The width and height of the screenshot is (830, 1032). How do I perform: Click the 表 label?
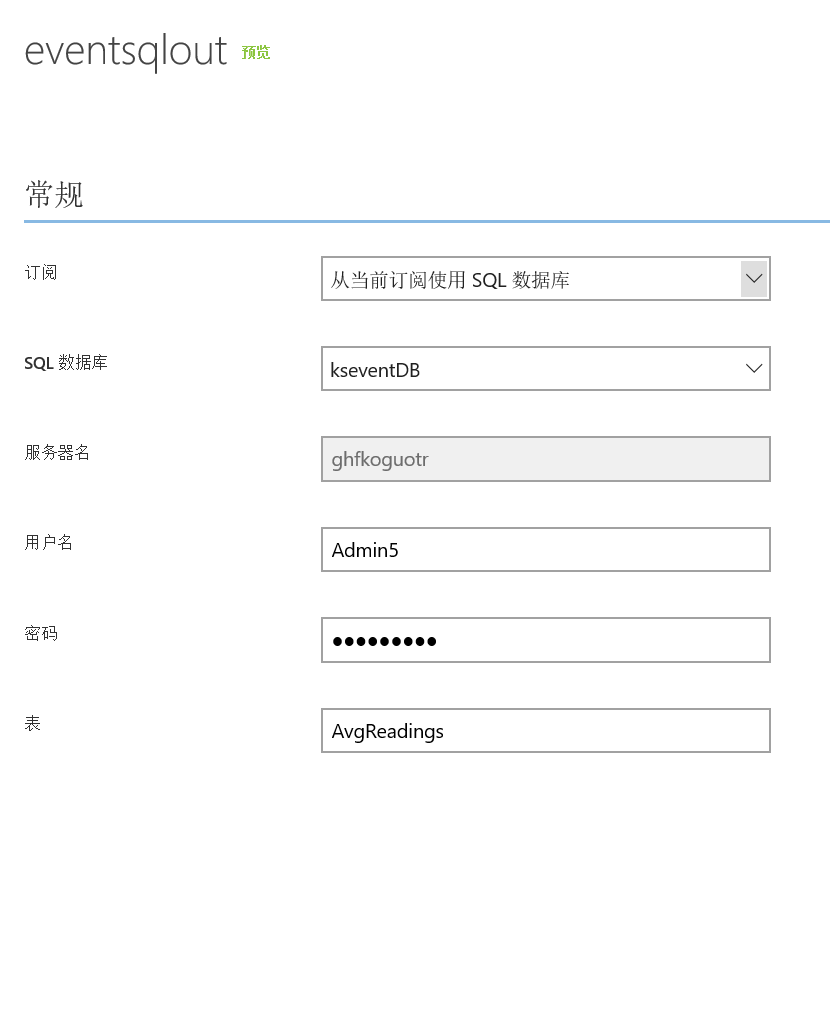[33, 723]
